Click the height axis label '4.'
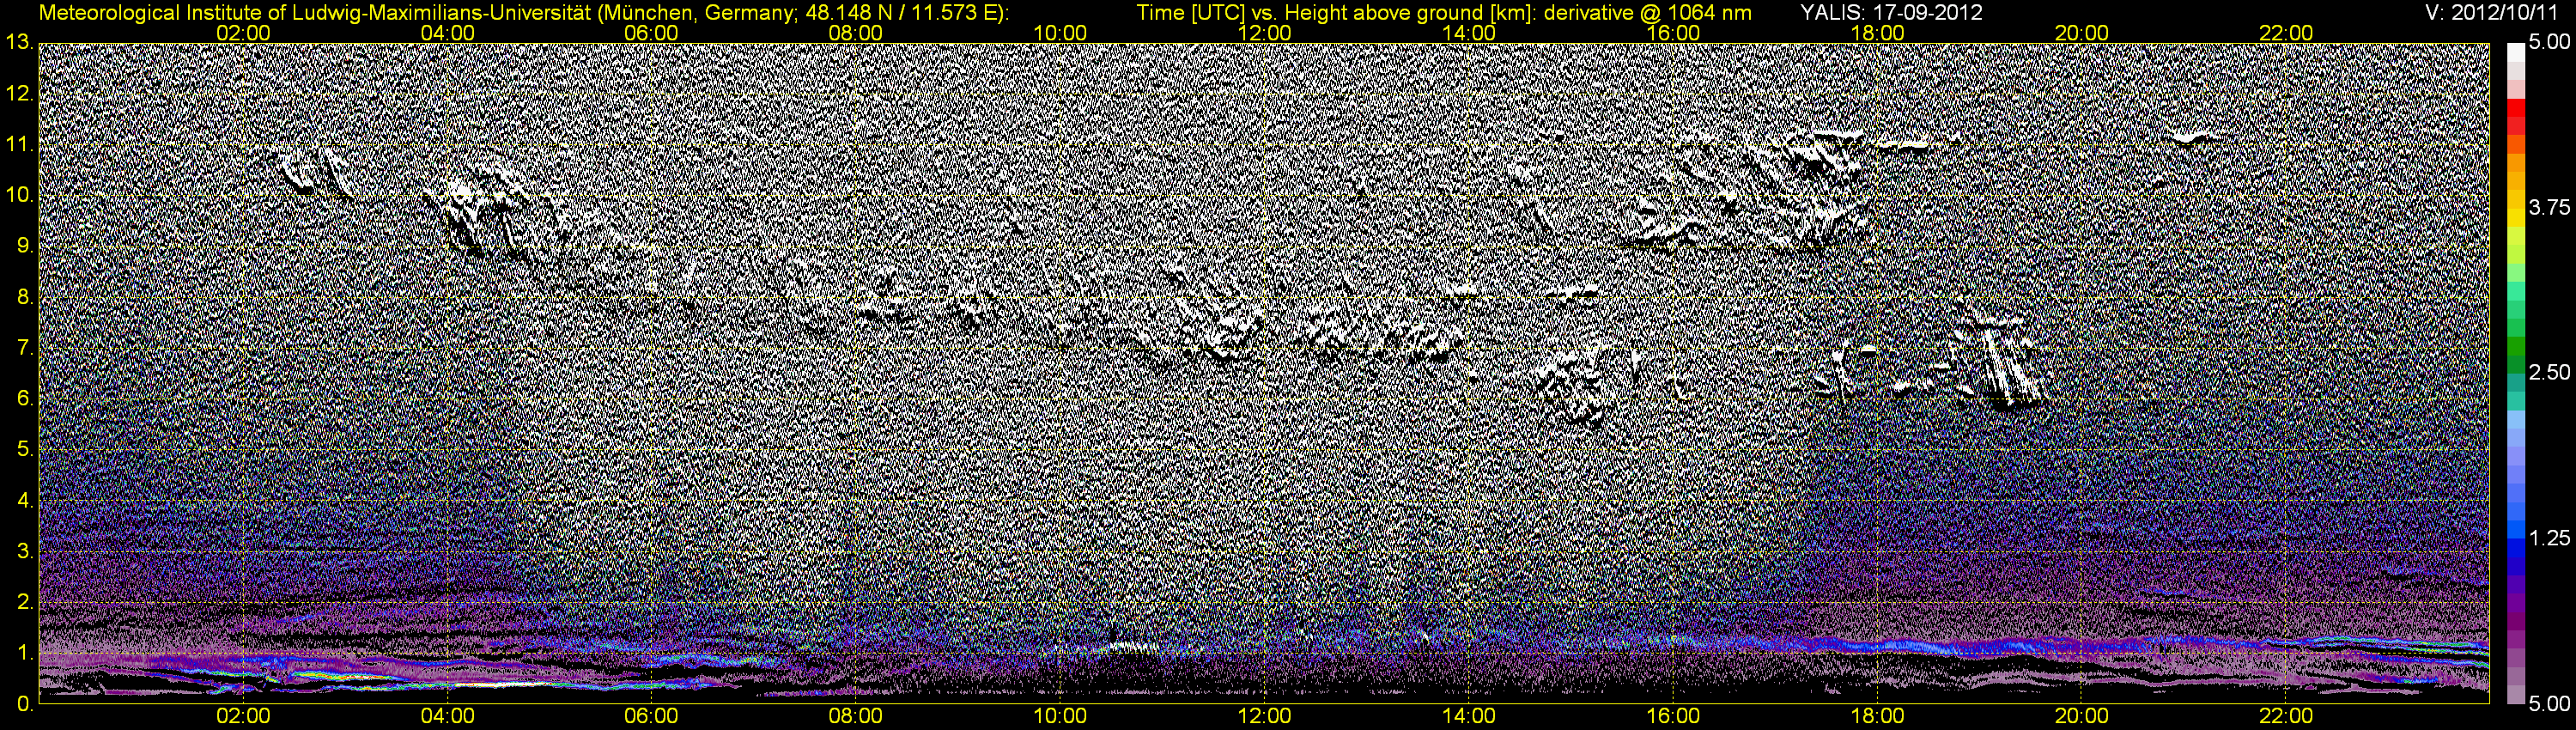This screenshot has height=730, width=2576. coord(25,501)
